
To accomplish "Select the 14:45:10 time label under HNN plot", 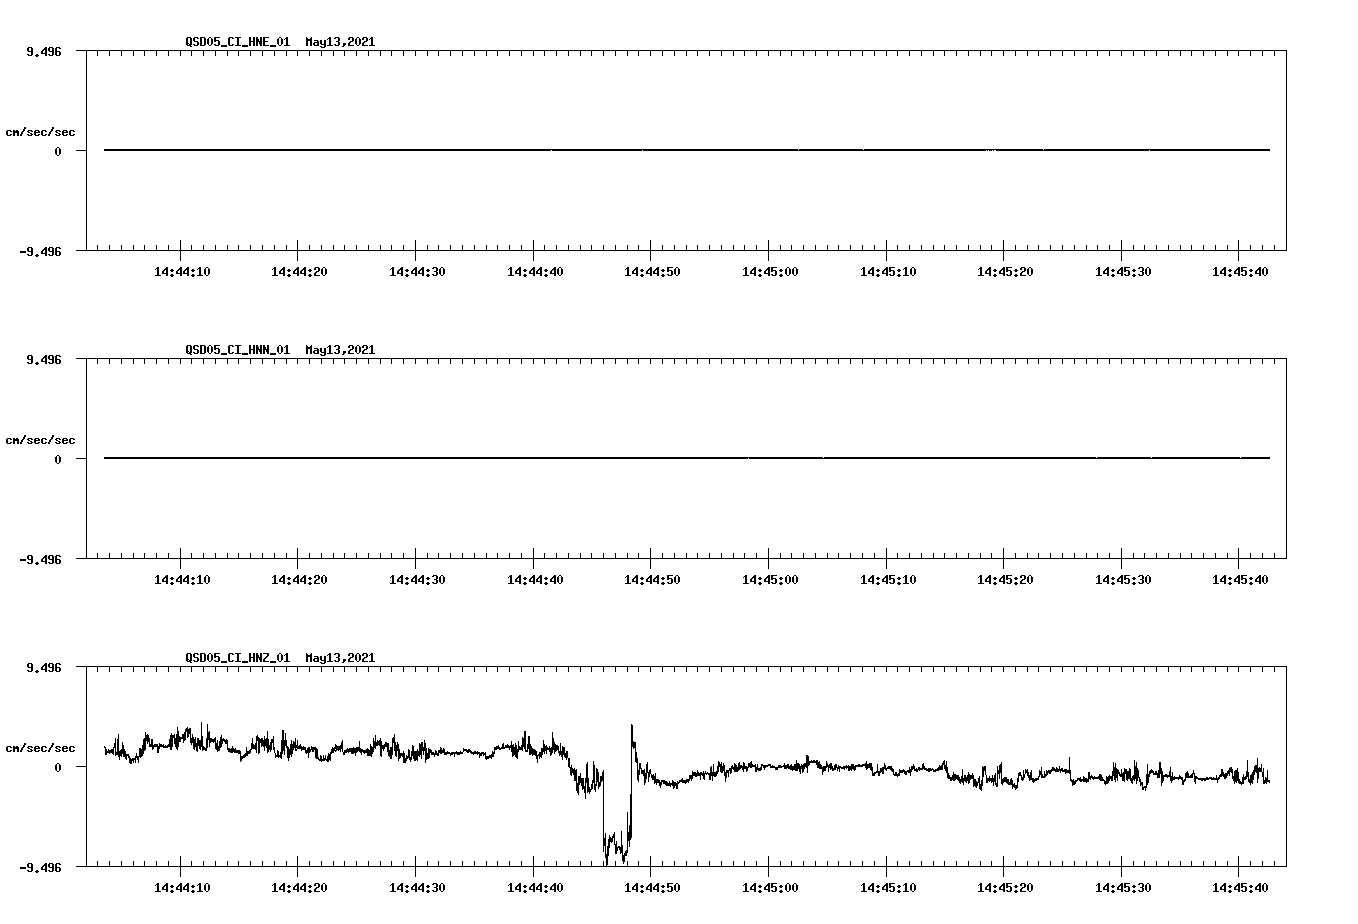I will (x=888, y=580).
